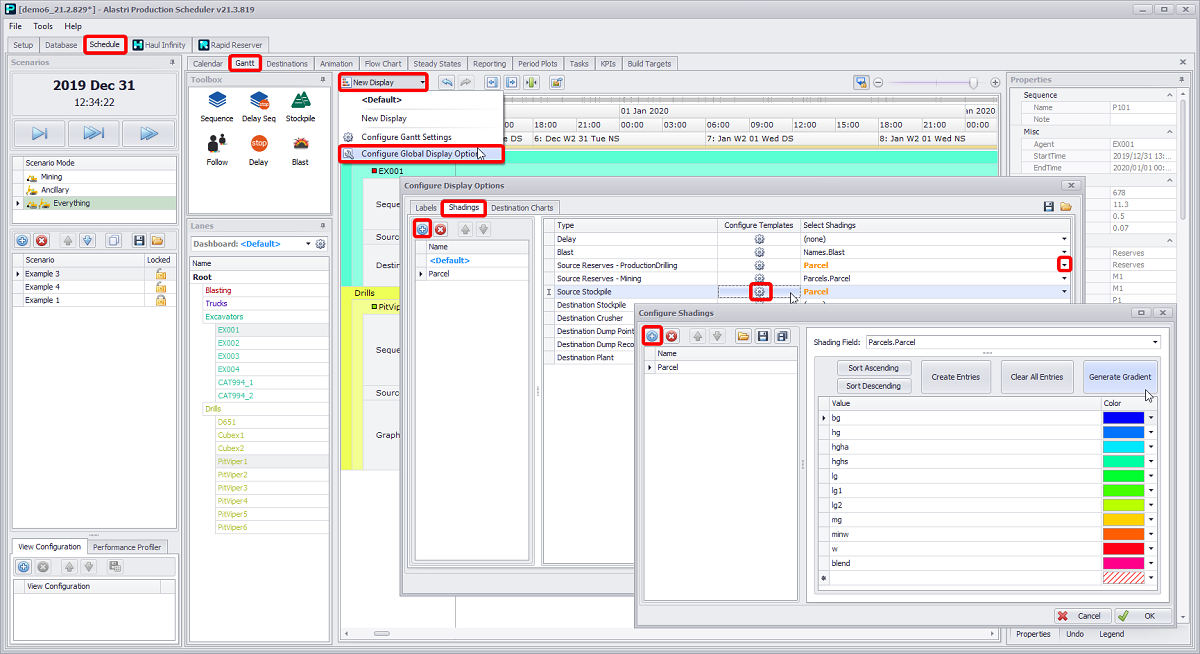Delete shading in Configure Shadings dialog
This screenshot has width=1200, height=654.
pyautogui.click(x=672, y=336)
